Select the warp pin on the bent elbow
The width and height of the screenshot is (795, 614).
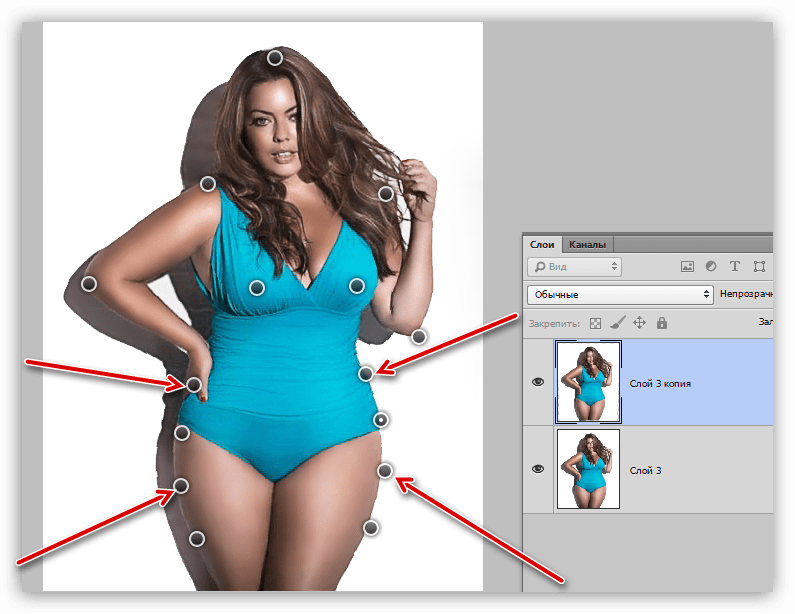[89, 284]
